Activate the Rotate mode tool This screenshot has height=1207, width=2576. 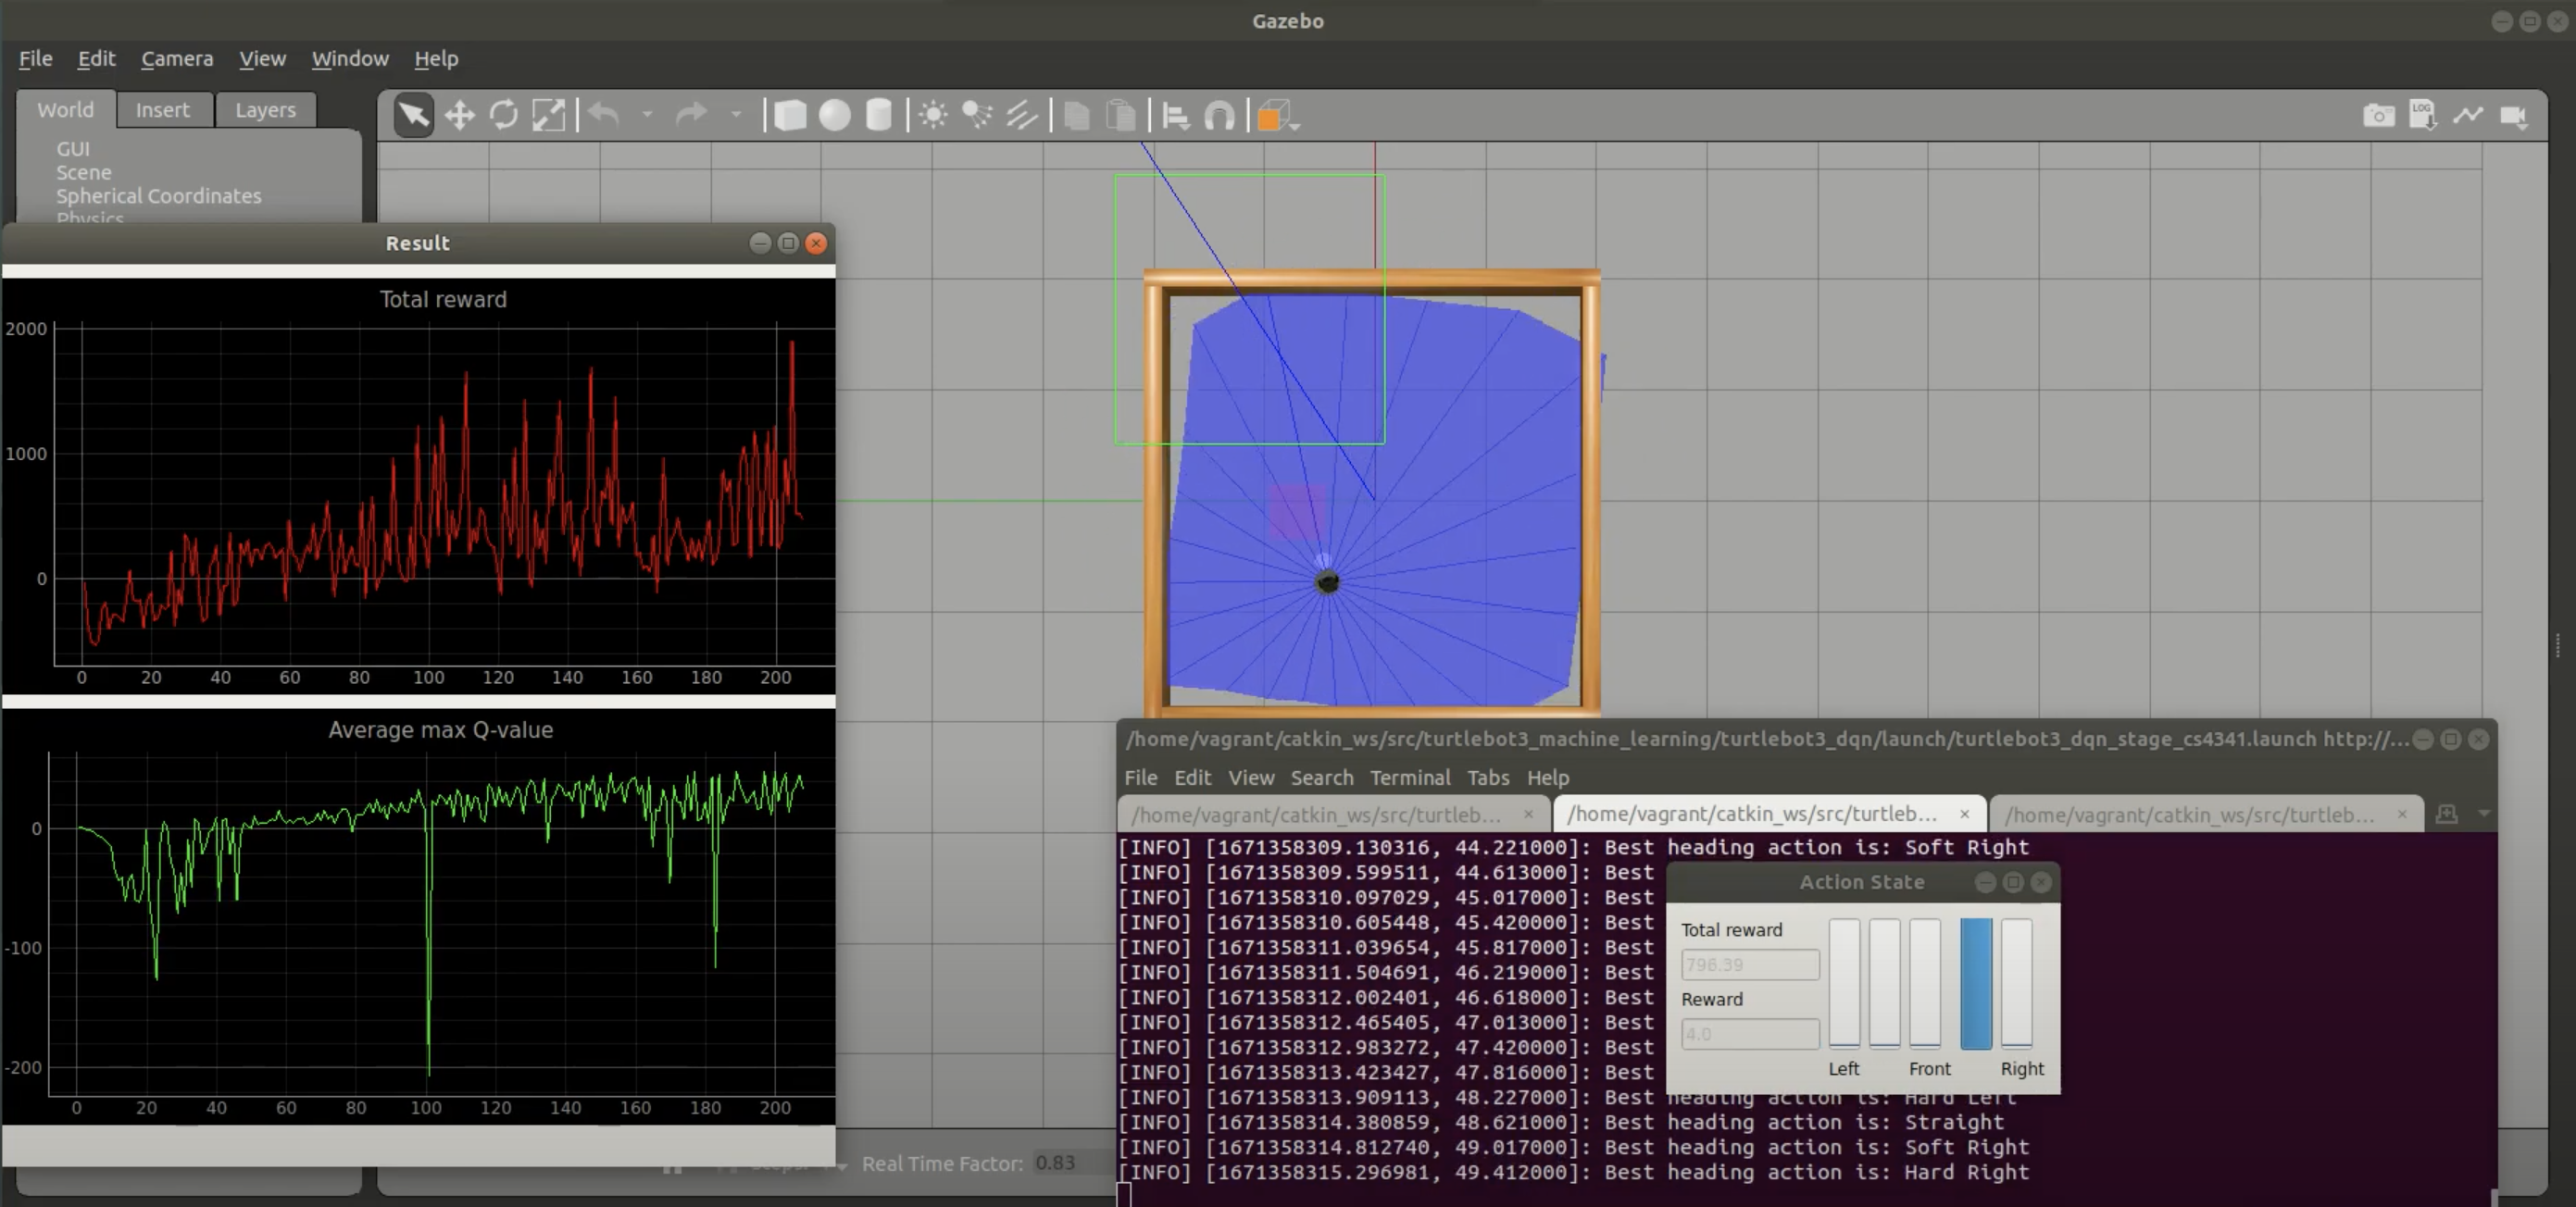(x=503, y=116)
